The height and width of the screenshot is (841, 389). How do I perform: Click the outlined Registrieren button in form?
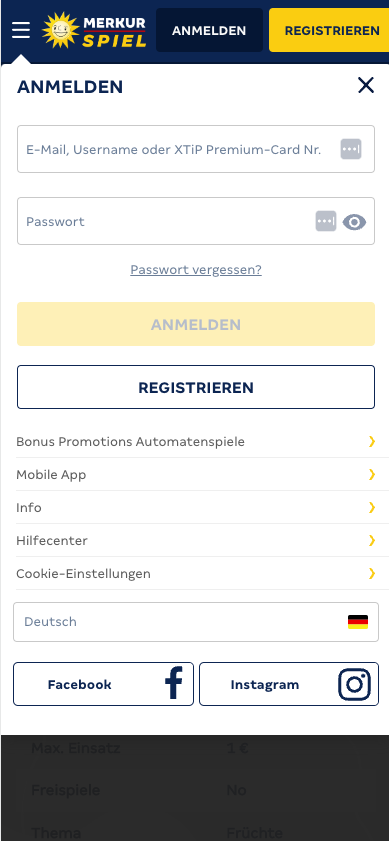[196, 387]
